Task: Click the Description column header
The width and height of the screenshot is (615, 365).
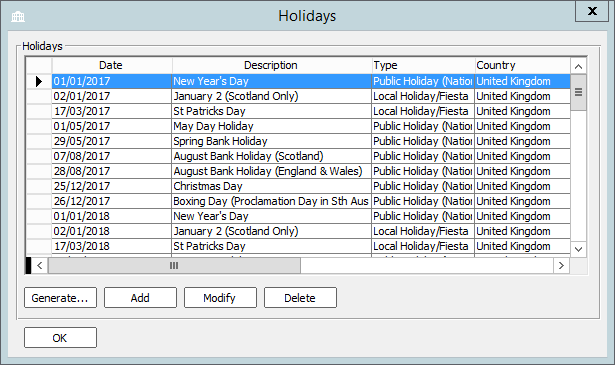Action: 271,65
